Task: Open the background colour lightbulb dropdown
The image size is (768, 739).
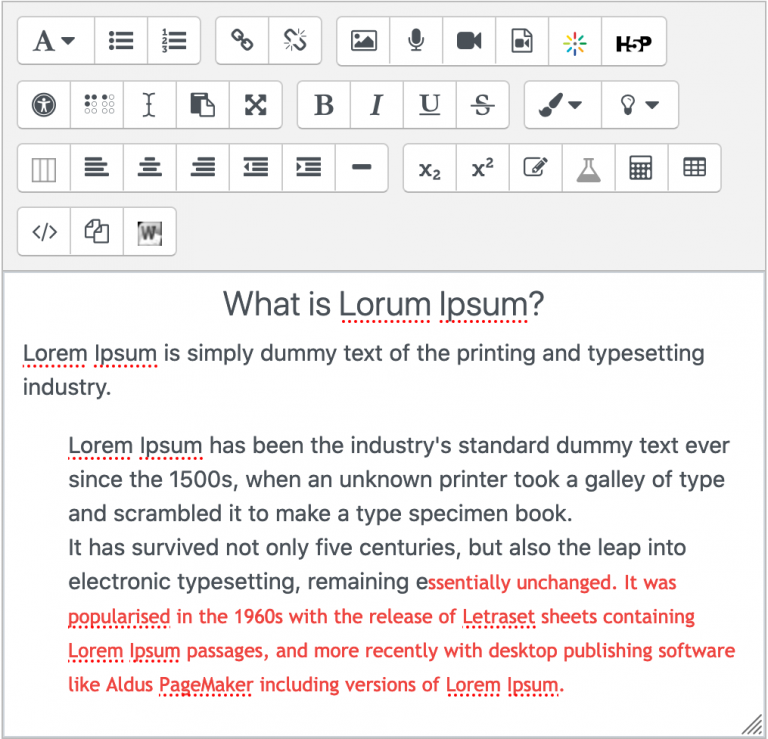Action: [x=640, y=105]
